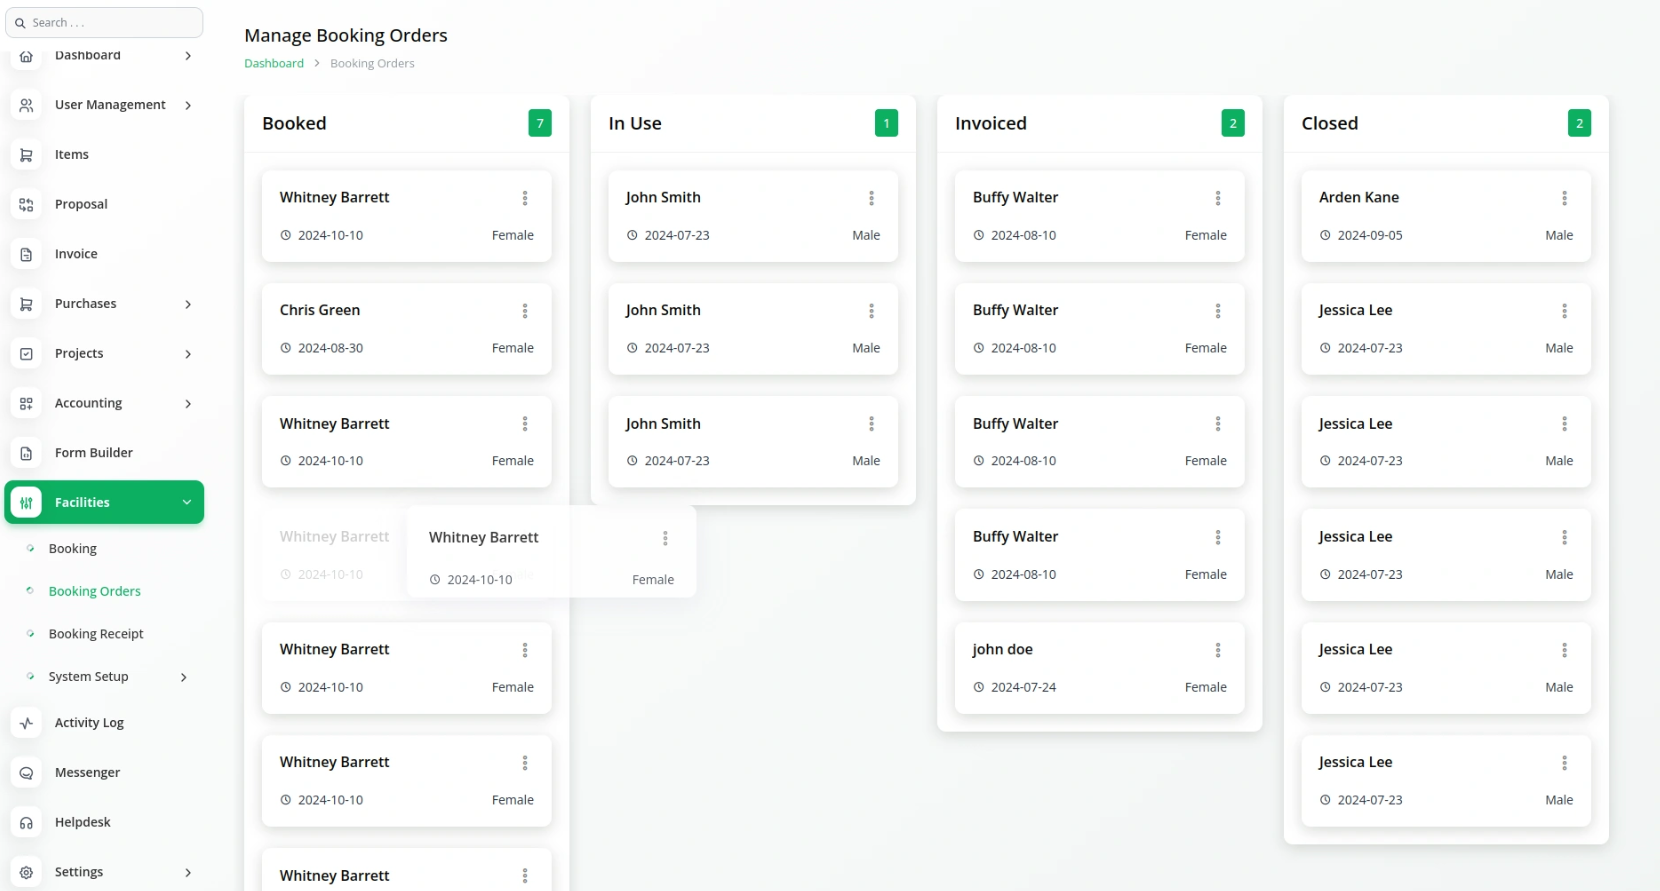Select Booking Orders in sidebar
This screenshot has width=1660, height=891.
pos(95,591)
